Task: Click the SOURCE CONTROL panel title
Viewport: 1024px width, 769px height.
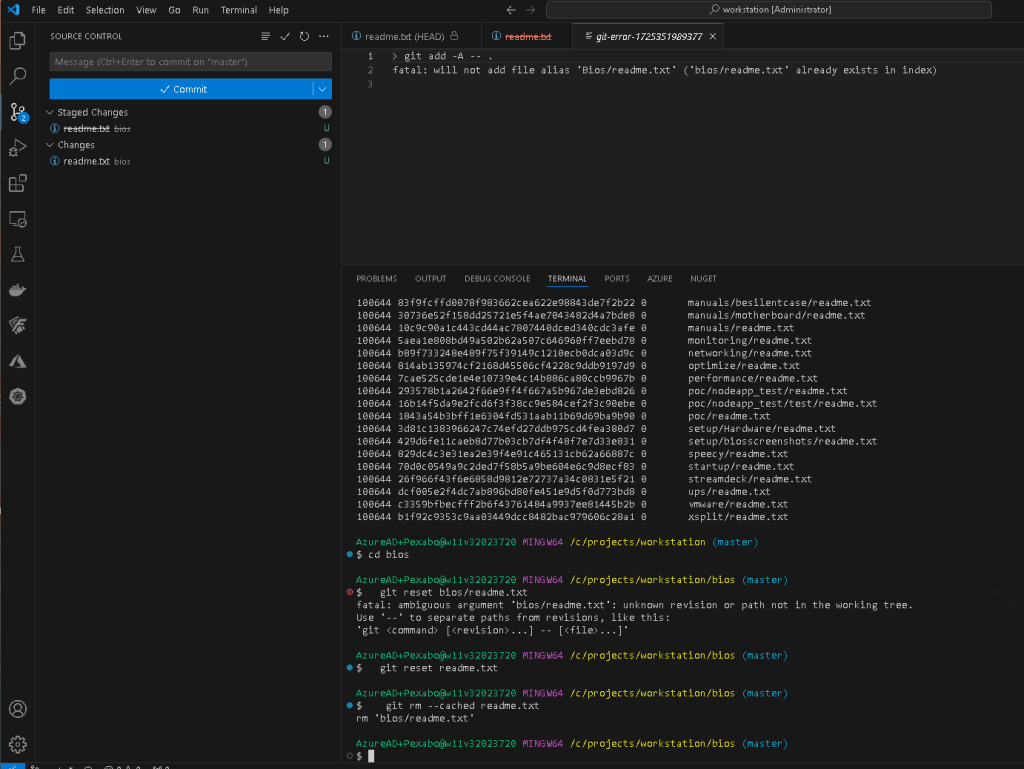Action: click(x=86, y=37)
